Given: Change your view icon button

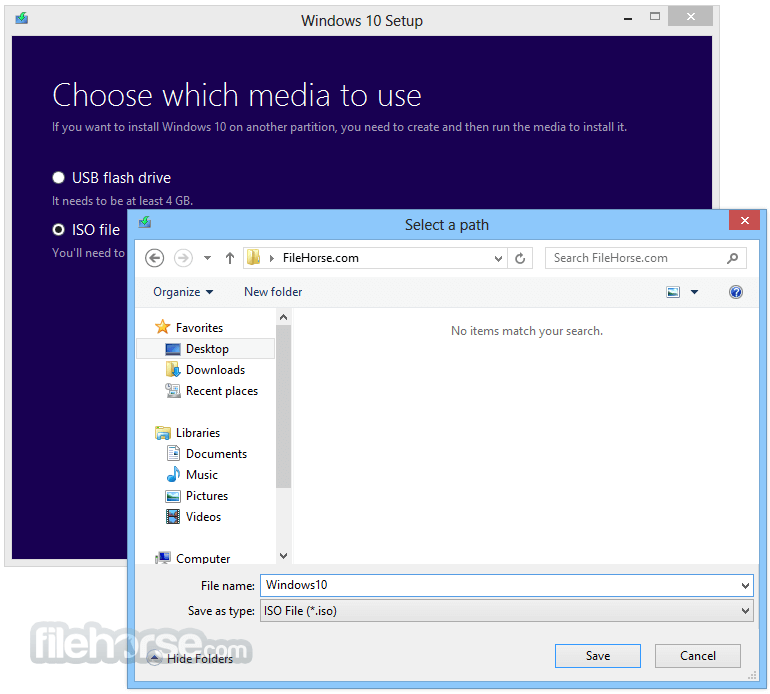Looking at the screenshot, I should coord(673,292).
